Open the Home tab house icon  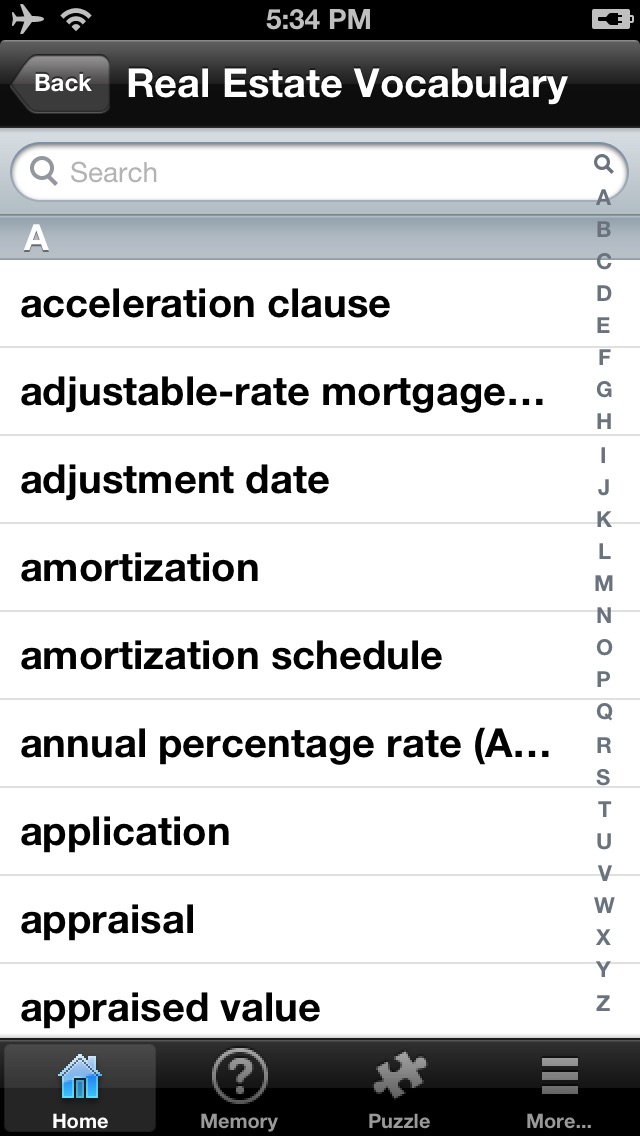(x=80, y=1077)
